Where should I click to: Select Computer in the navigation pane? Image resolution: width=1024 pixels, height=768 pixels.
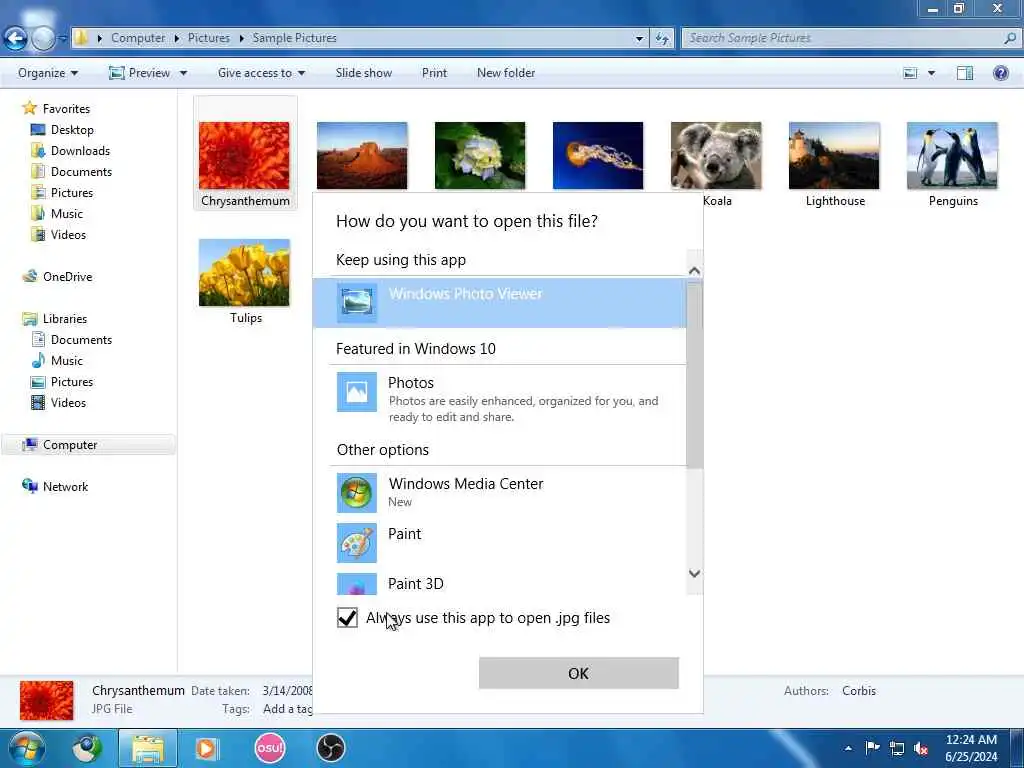(89, 445)
